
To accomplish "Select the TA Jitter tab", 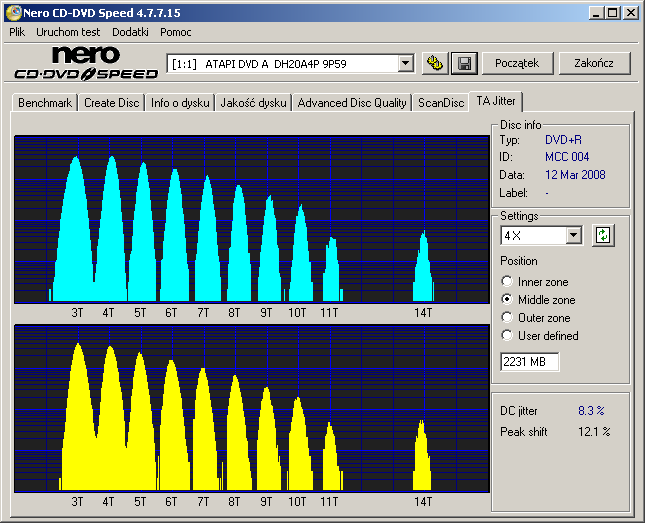I will [496, 101].
